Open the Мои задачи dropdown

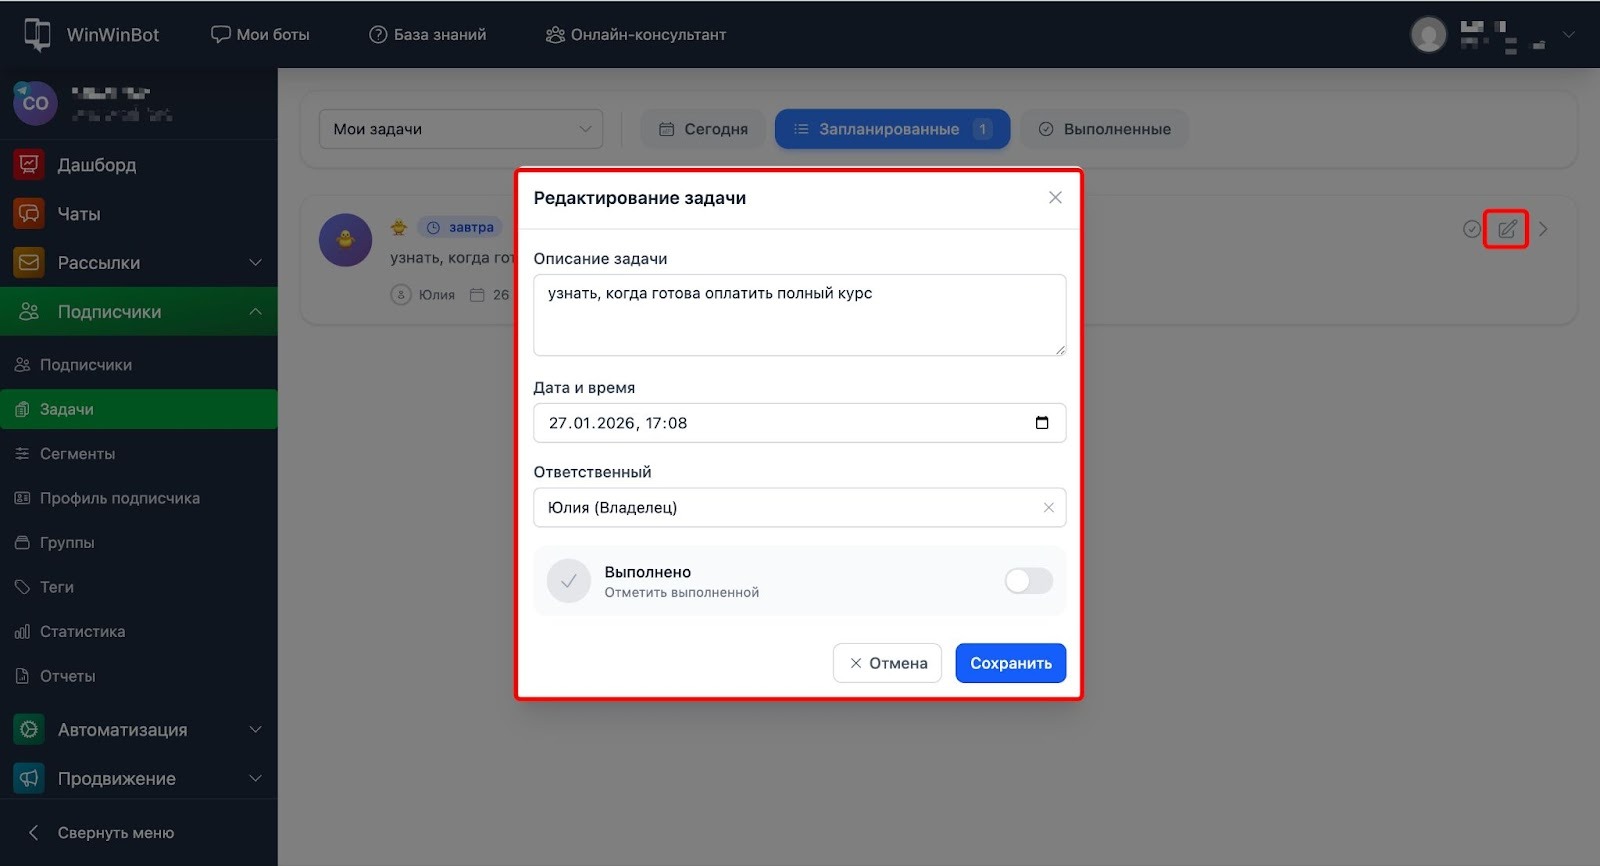click(x=461, y=129)
